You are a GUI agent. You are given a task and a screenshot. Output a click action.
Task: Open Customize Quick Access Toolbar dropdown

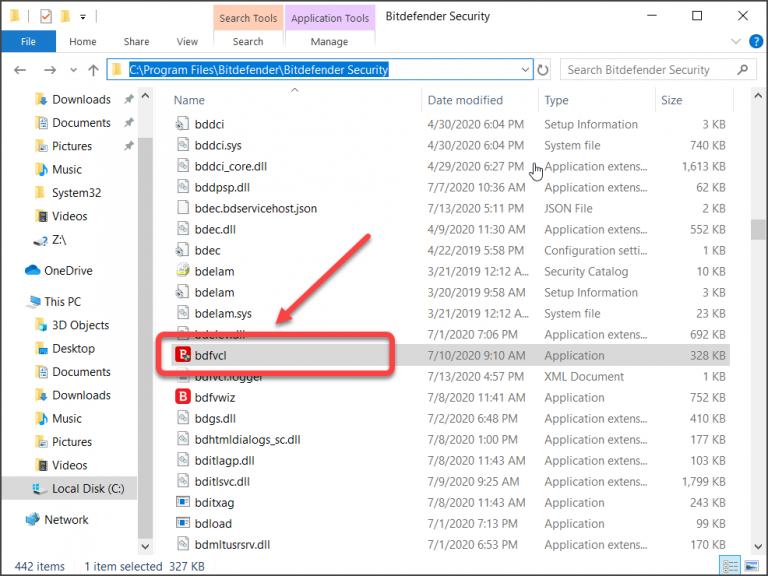(x=83, y=17)
